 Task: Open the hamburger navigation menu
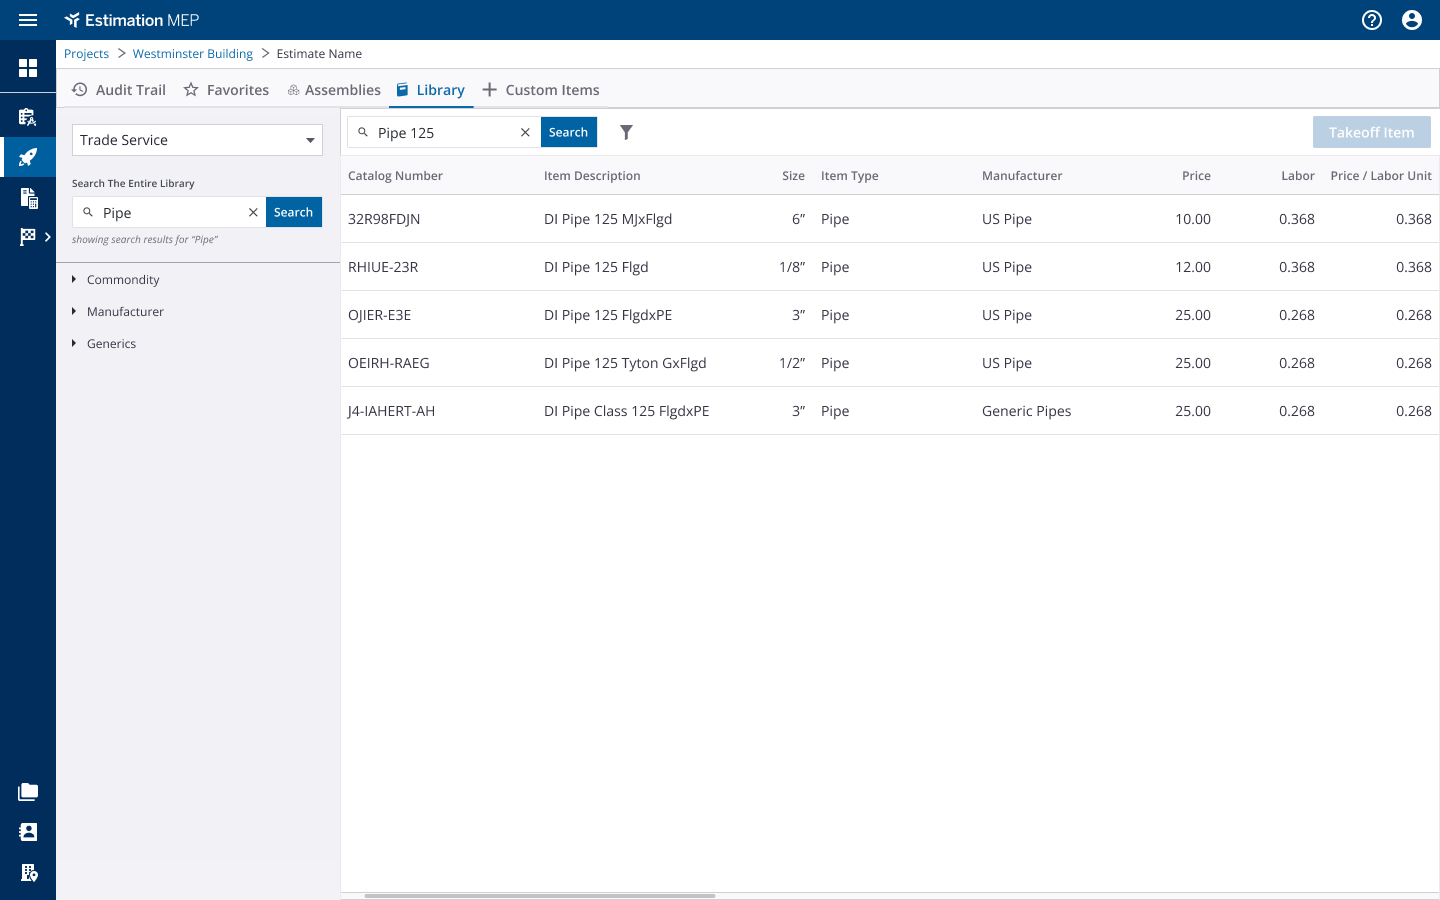click(28, 20)
